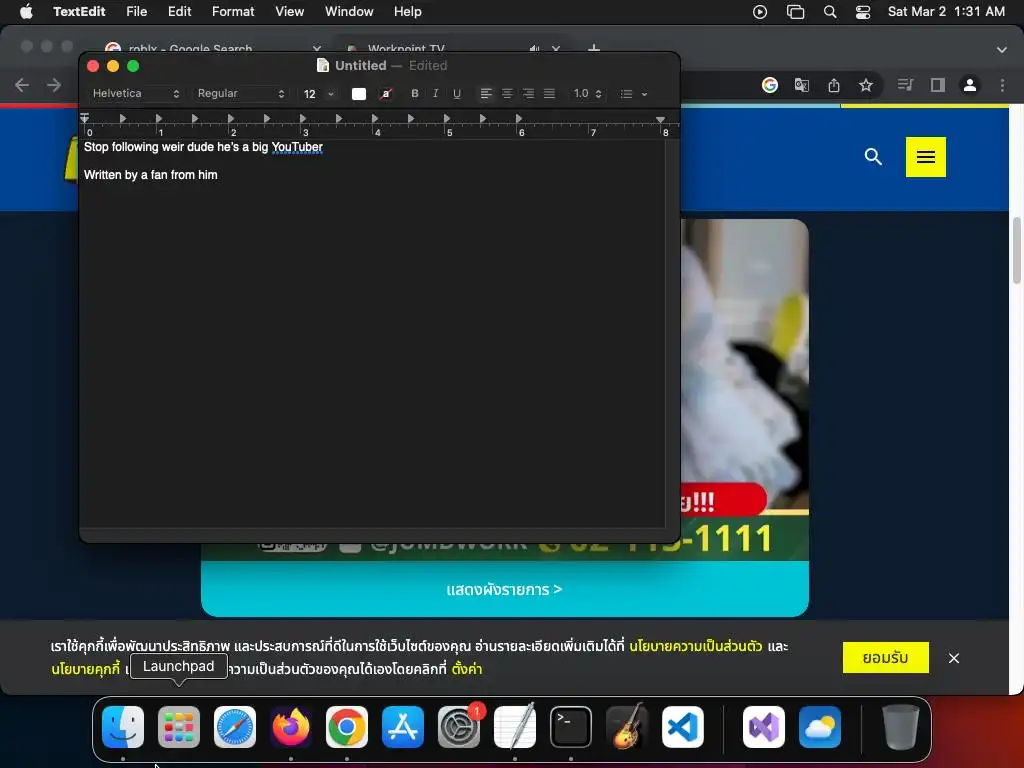Screen dimensions: 1024x768
Task: Toggle bold formatting in TextEdit
Action: (x=415, y=93)
